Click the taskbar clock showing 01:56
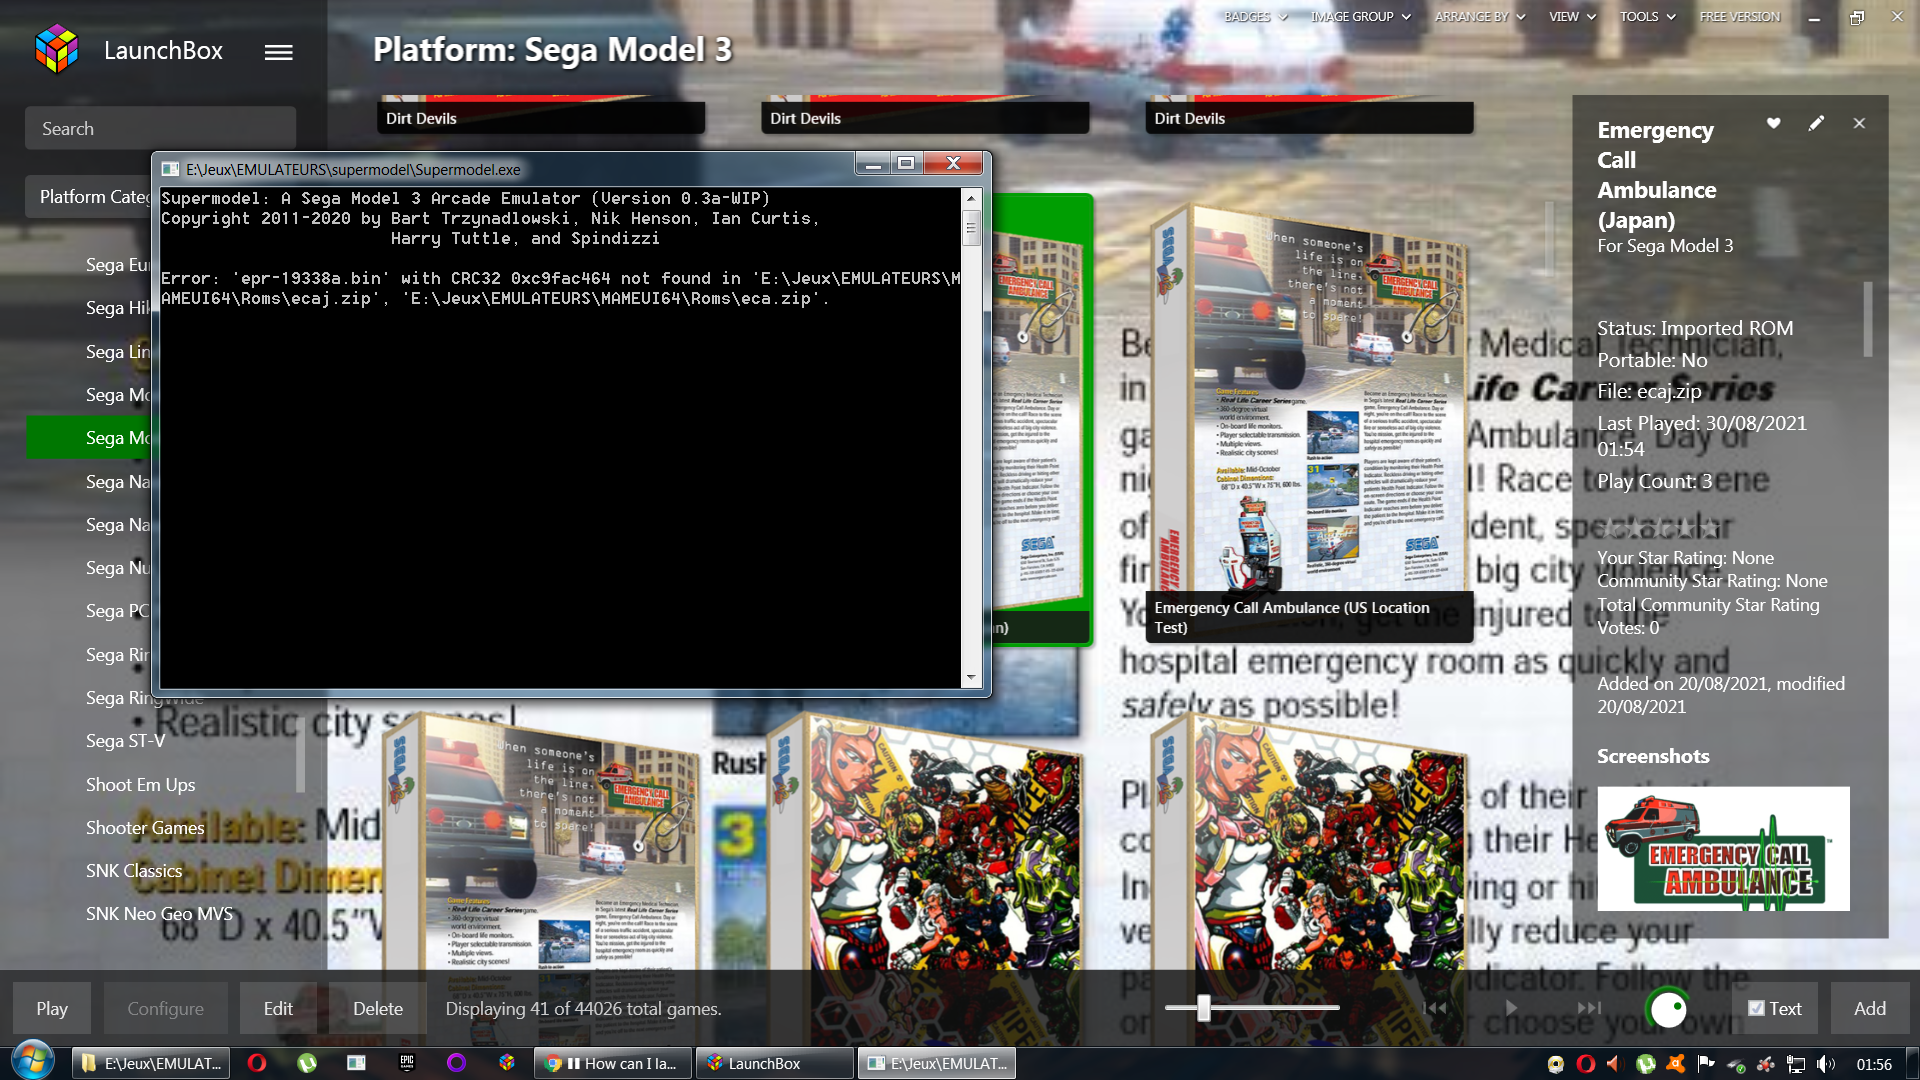The width and height of the screenshot is (1920, 1080). coord(1874,1064)
